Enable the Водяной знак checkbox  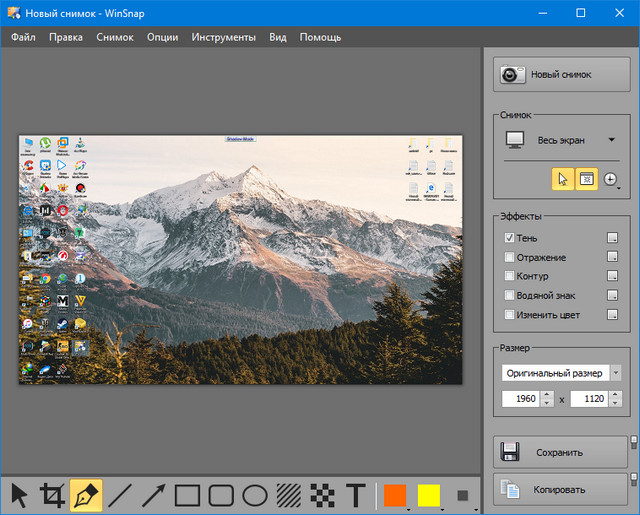(x=510, y=296)
